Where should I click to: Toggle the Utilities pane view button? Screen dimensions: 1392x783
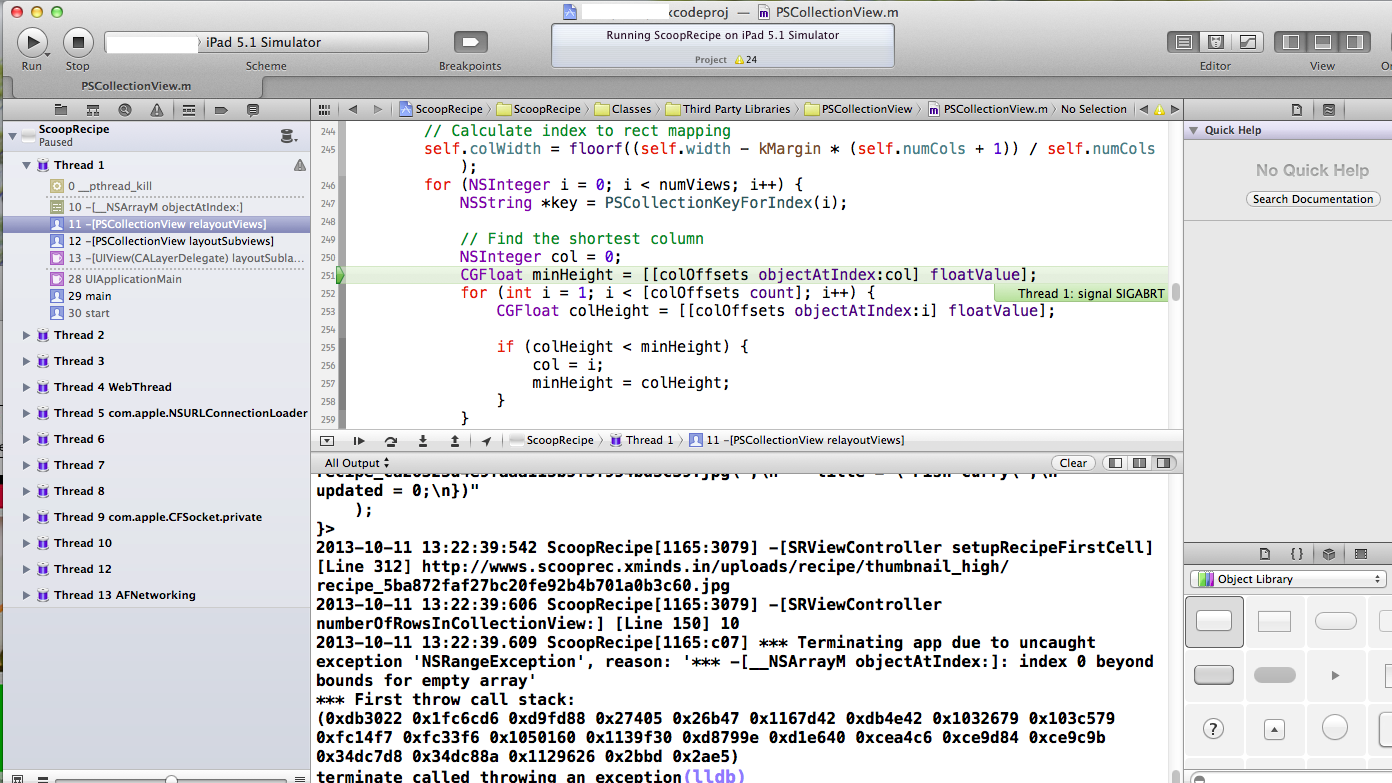(1355, 42)
